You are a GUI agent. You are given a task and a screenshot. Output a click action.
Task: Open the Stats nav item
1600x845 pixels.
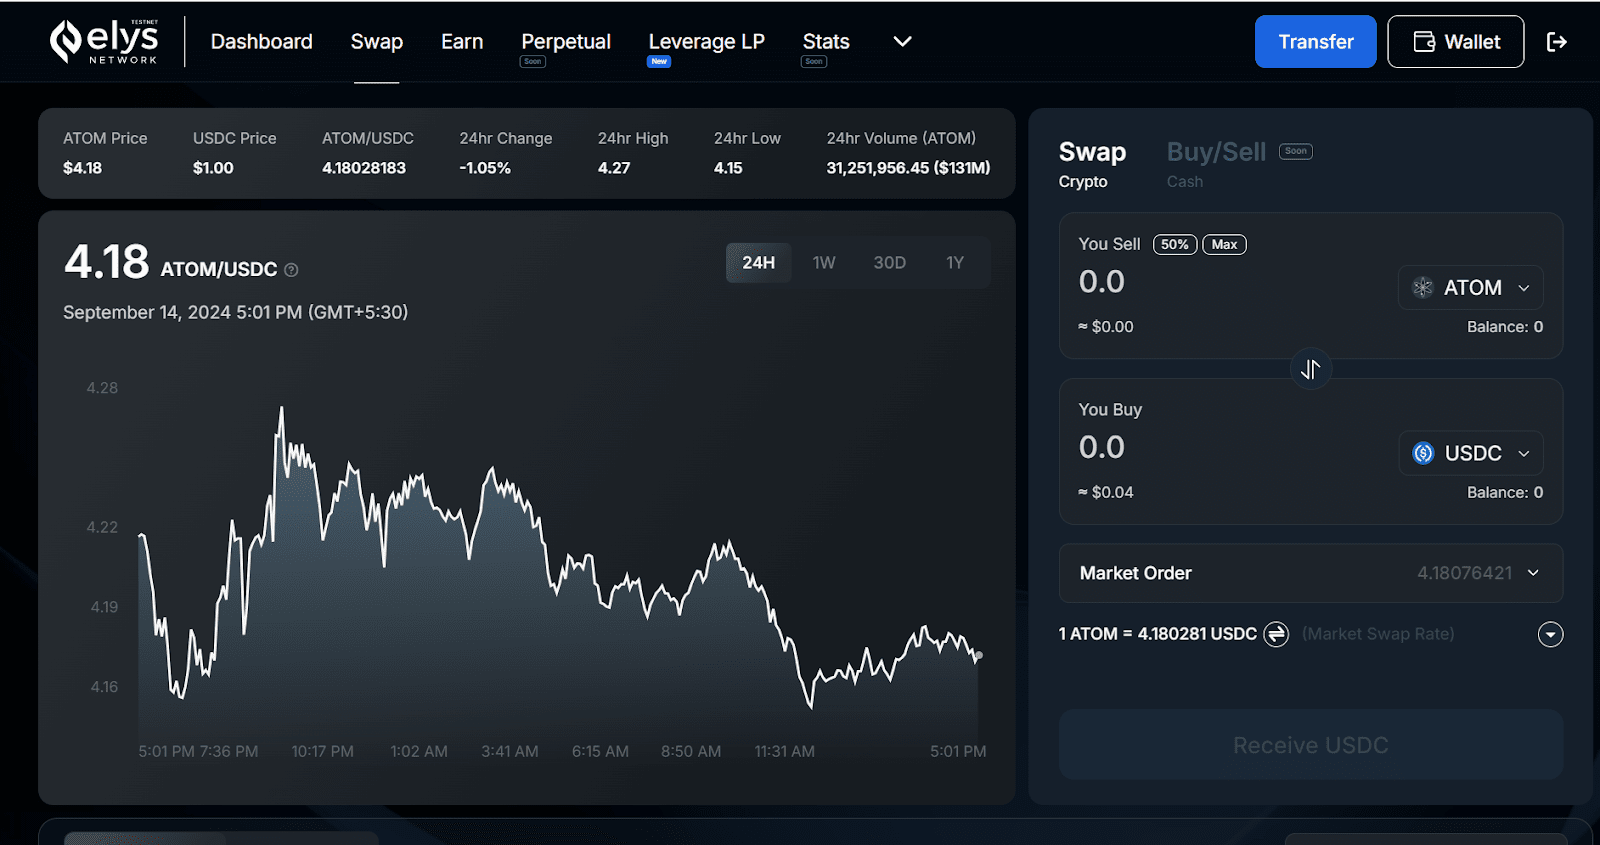click(x=826, y=42)
